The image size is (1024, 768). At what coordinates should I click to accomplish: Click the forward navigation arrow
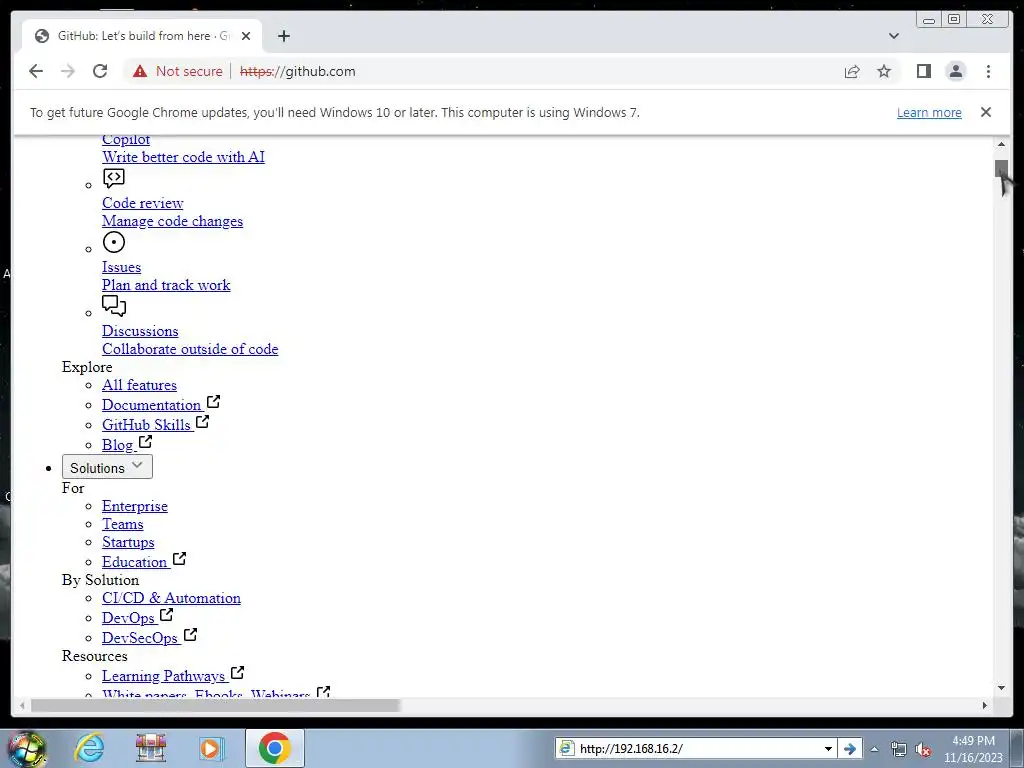click(x=68, y=71)
